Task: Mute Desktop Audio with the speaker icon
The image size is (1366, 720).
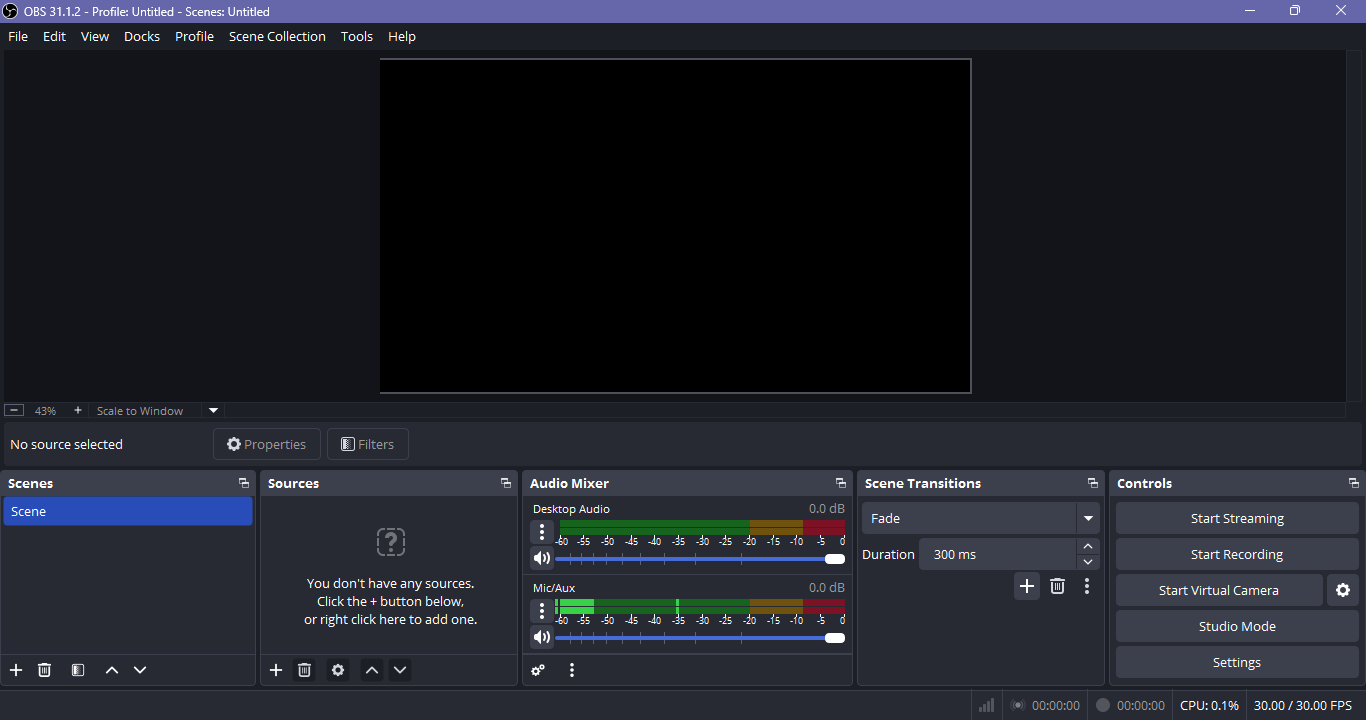Action: pos(542,558)
